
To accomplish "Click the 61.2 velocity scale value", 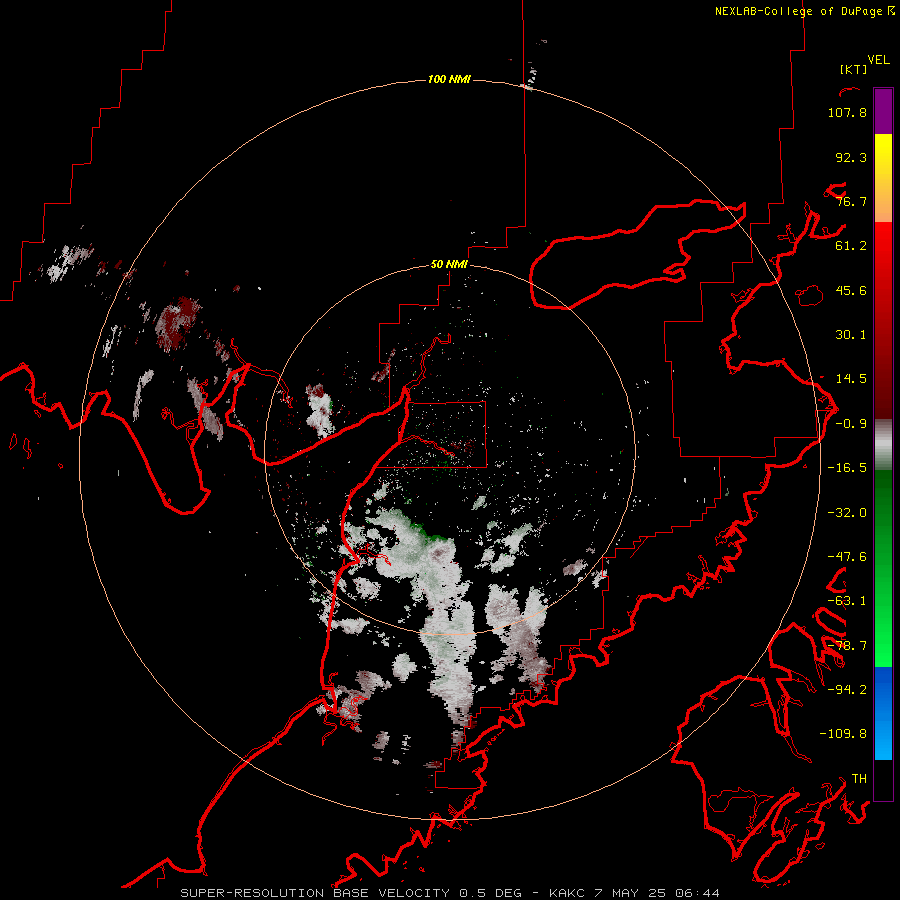I will [x=851, y=246].
